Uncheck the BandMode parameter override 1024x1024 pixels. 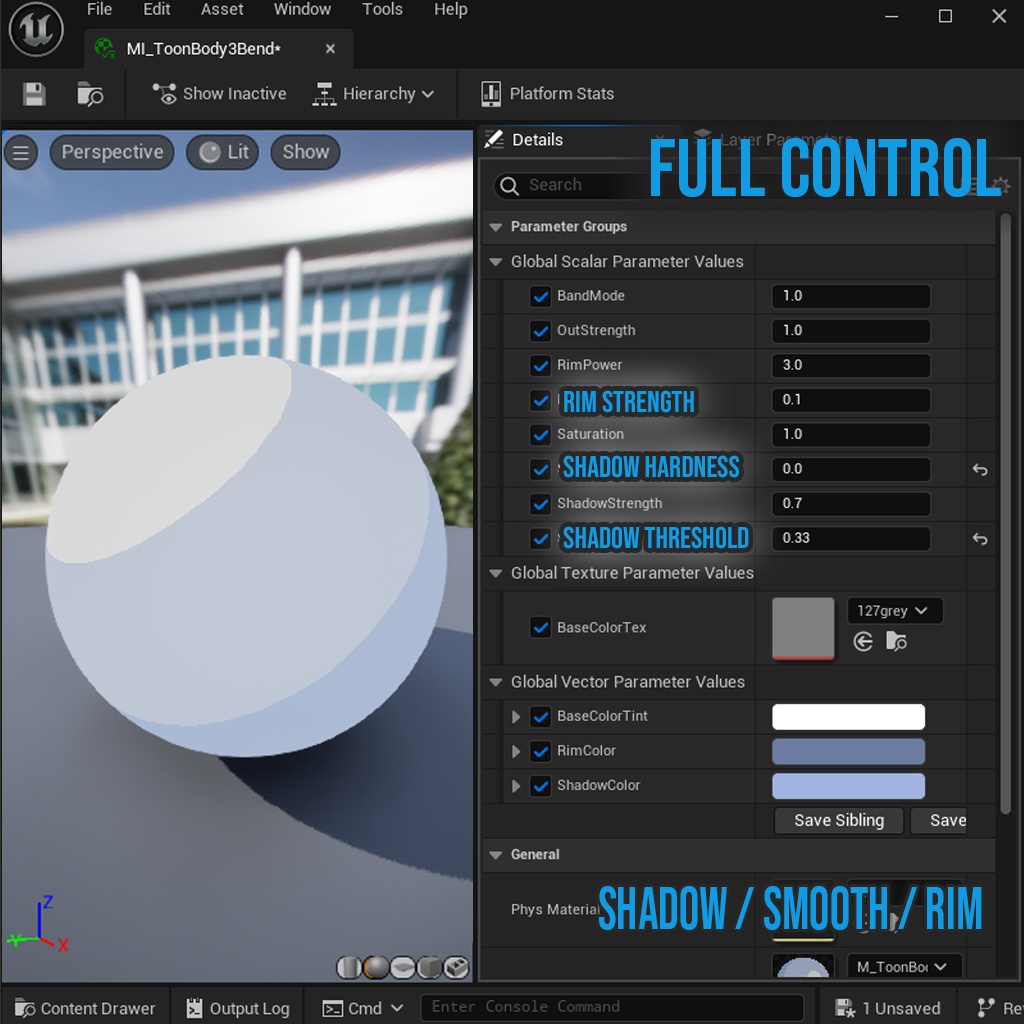[541, 296]
